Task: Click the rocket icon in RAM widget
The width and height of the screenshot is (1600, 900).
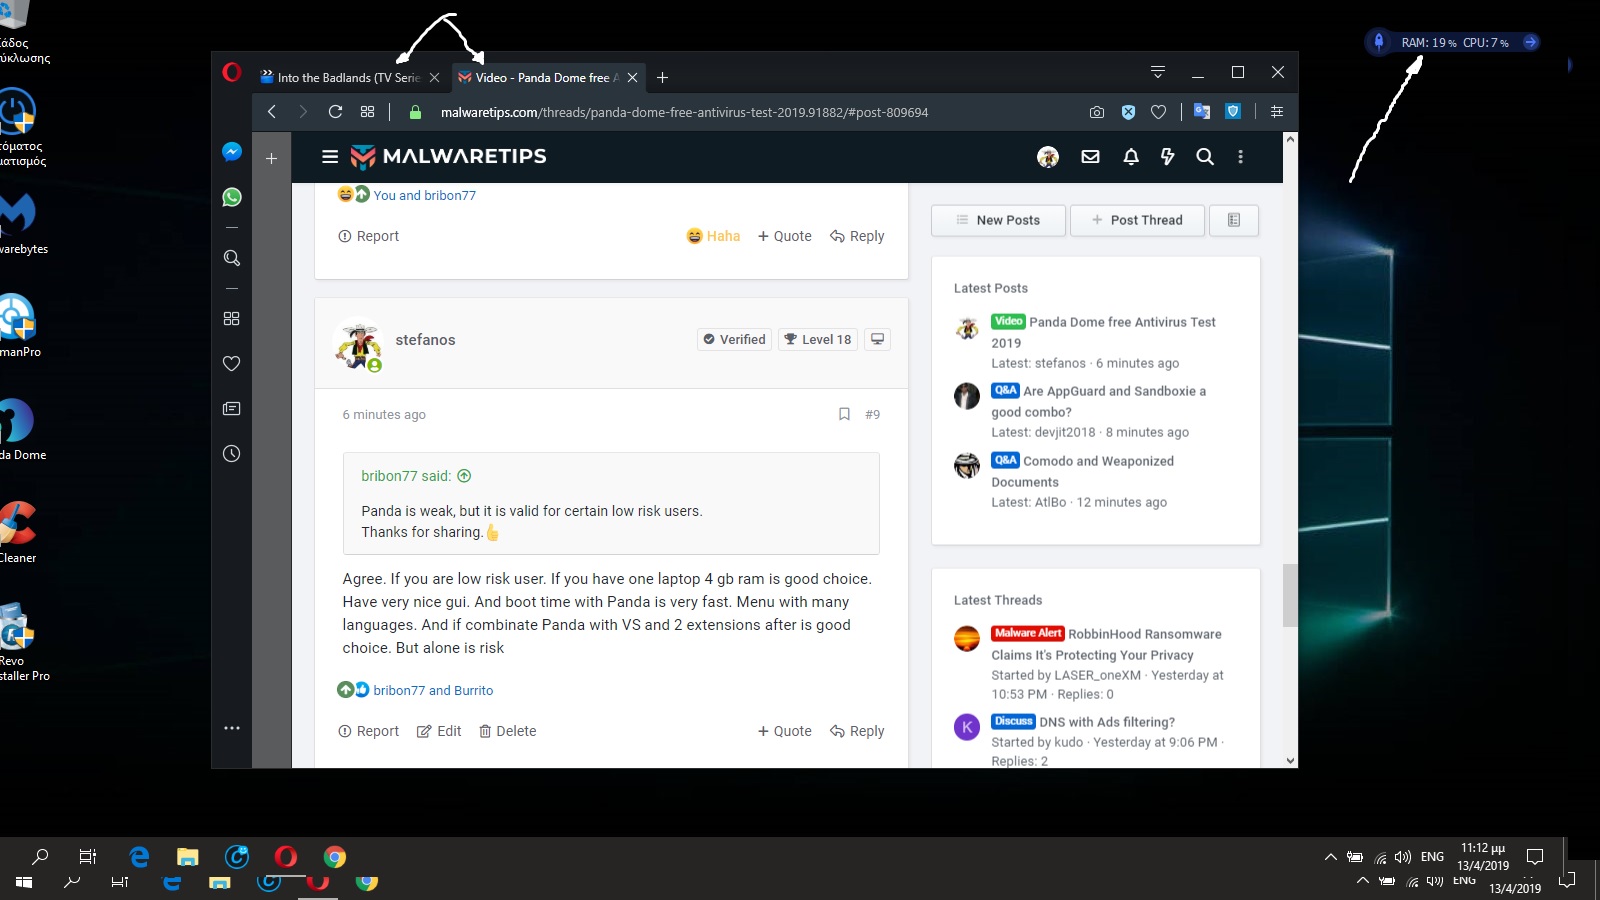Action: 1379,42
